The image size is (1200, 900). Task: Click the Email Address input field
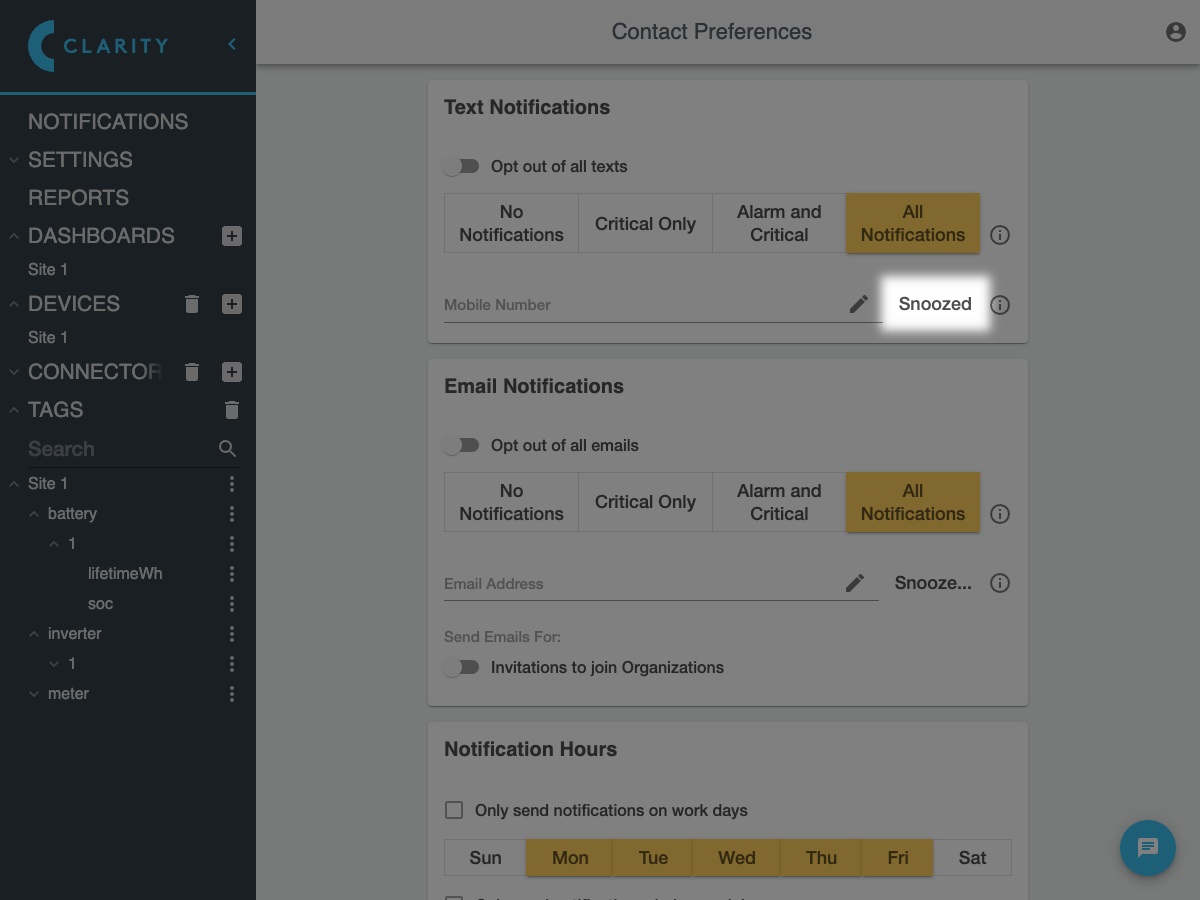click(640, 584)
